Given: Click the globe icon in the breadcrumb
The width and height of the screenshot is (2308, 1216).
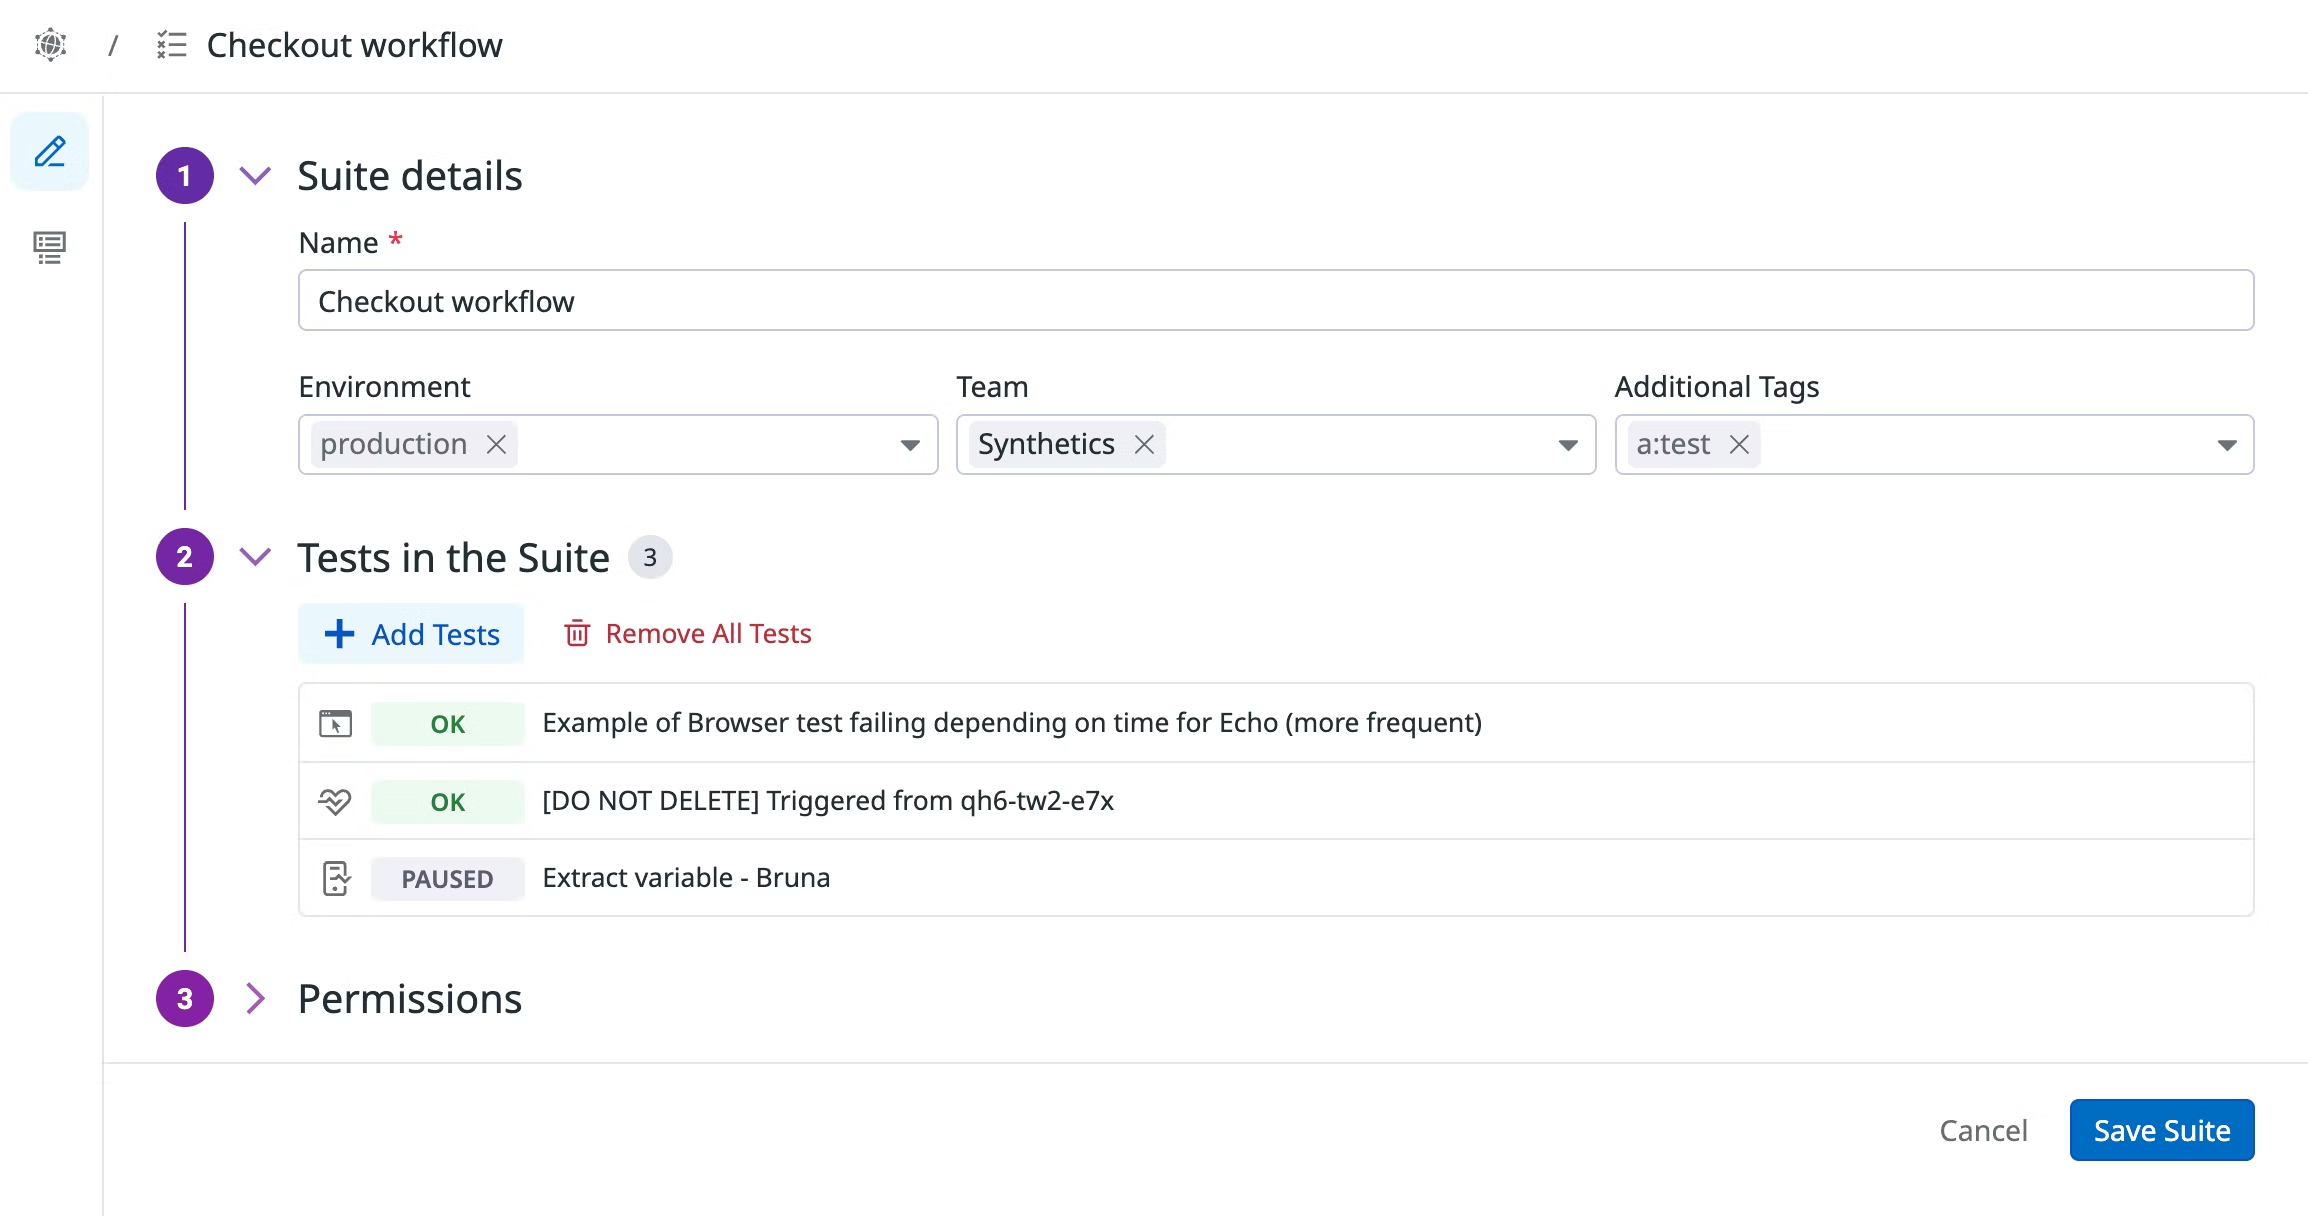Looking at the screenshot, I should (49, 45).
